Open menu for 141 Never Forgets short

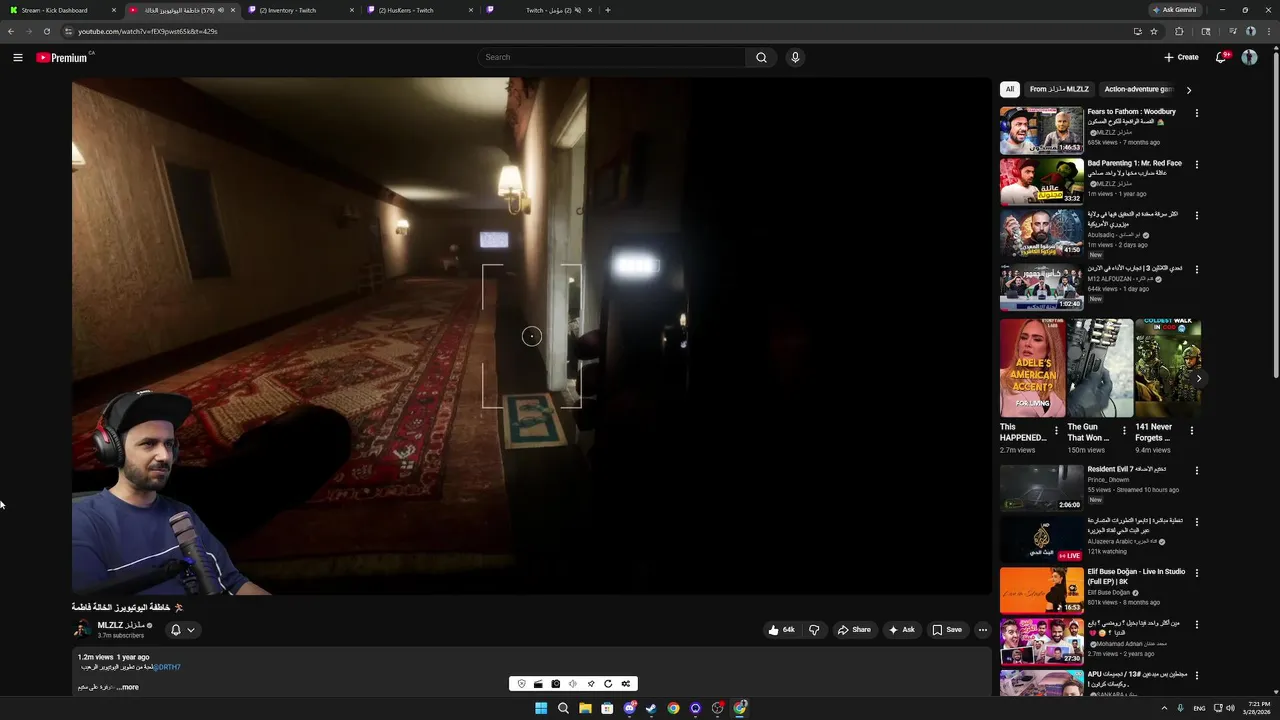1191,431
